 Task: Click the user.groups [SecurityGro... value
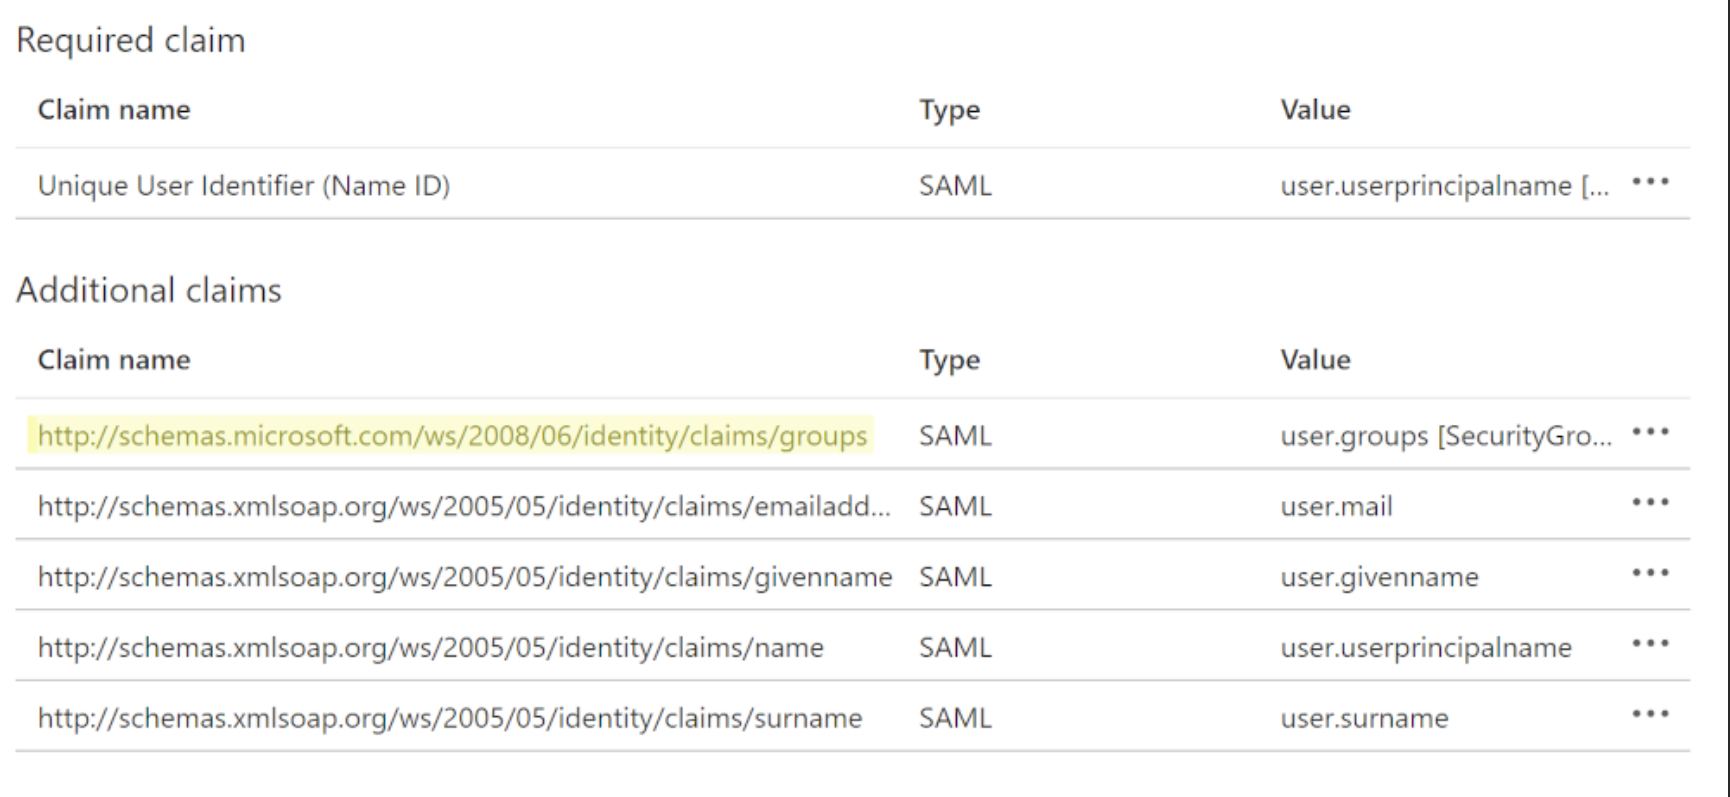pyautogui.click(x=1445, y=436)
